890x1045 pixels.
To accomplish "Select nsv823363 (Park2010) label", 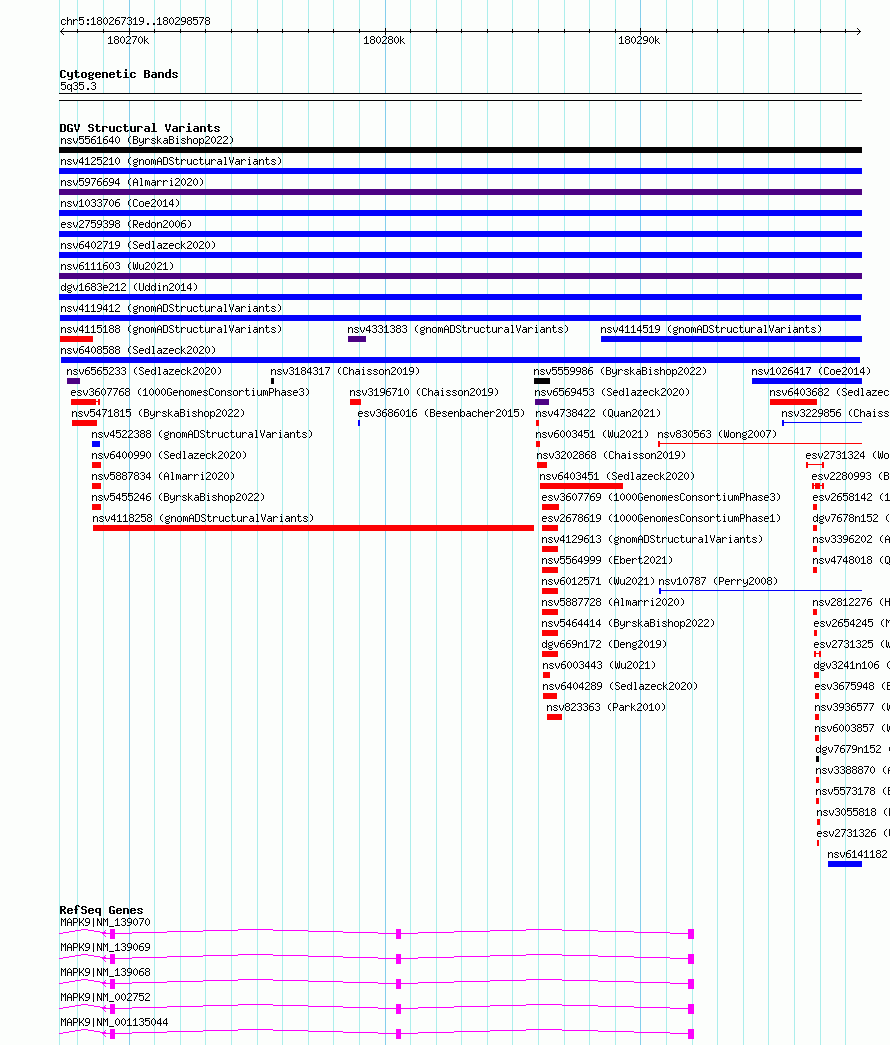I will (606, 707).
